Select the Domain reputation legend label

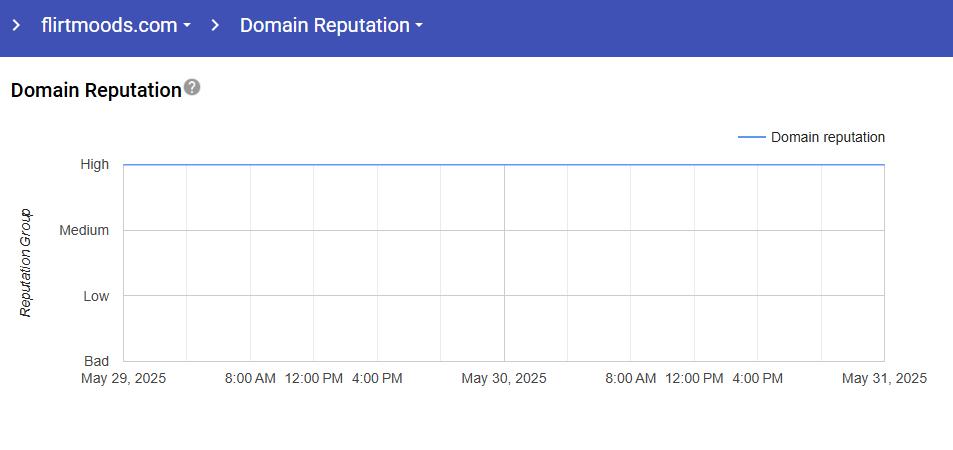coord(827,138)
